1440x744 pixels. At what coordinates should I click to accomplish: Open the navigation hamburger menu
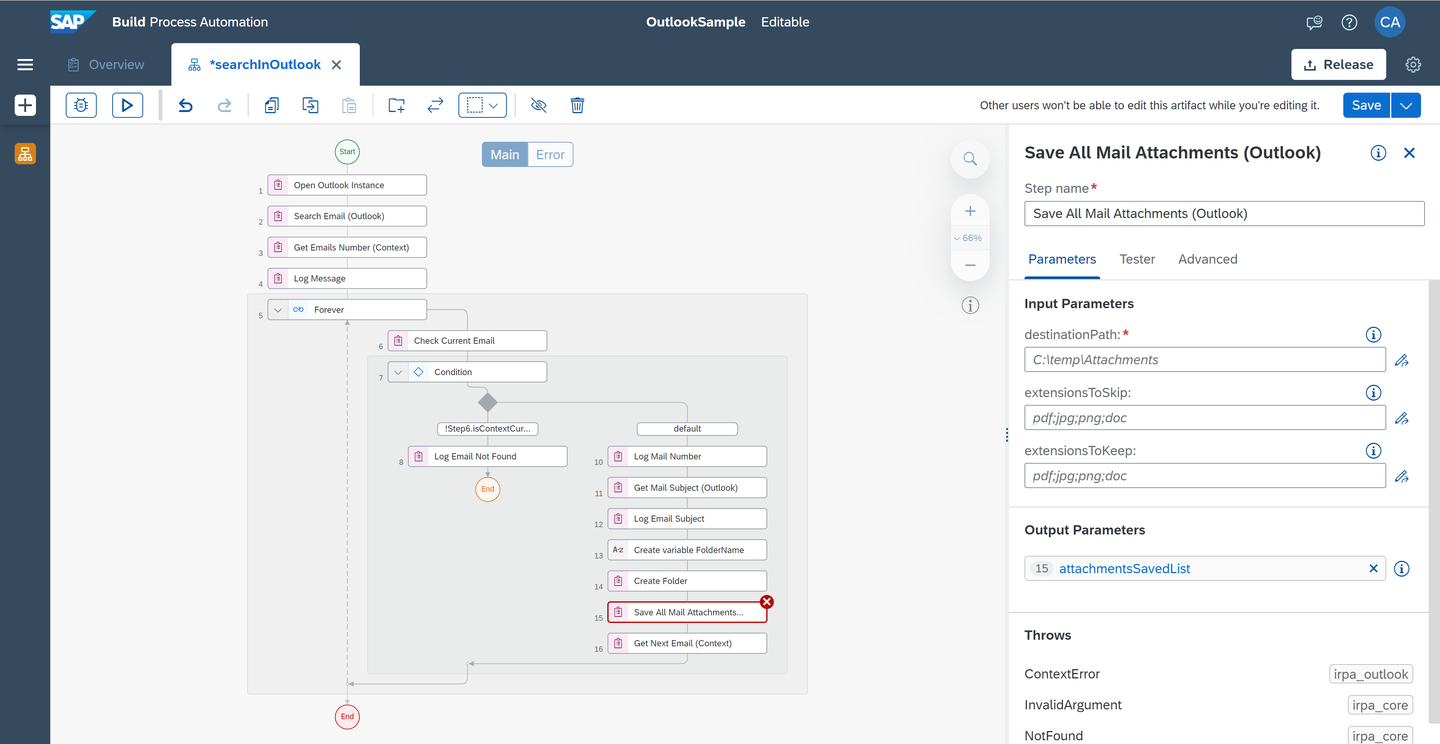tap(25, 65)
